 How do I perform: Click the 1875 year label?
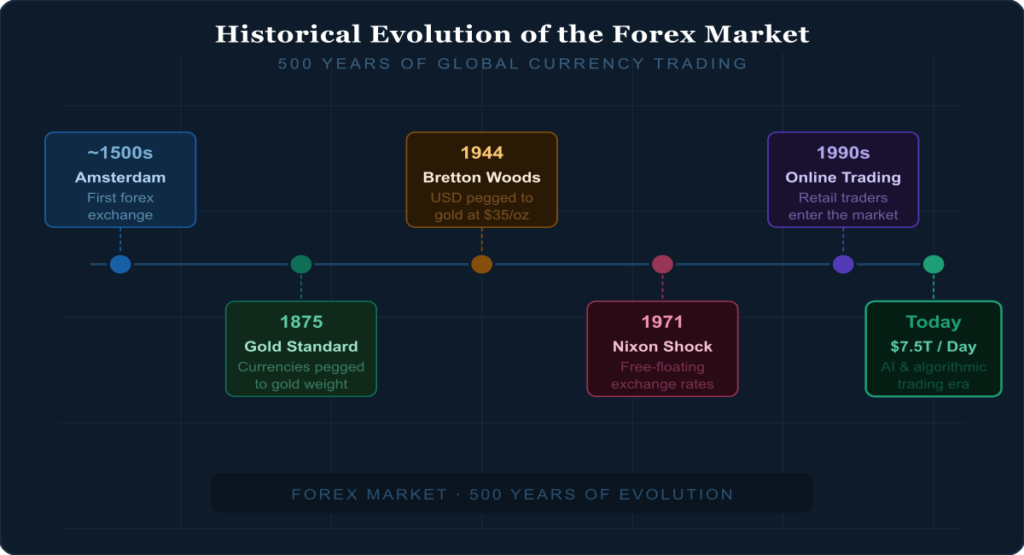coord(301,322)
